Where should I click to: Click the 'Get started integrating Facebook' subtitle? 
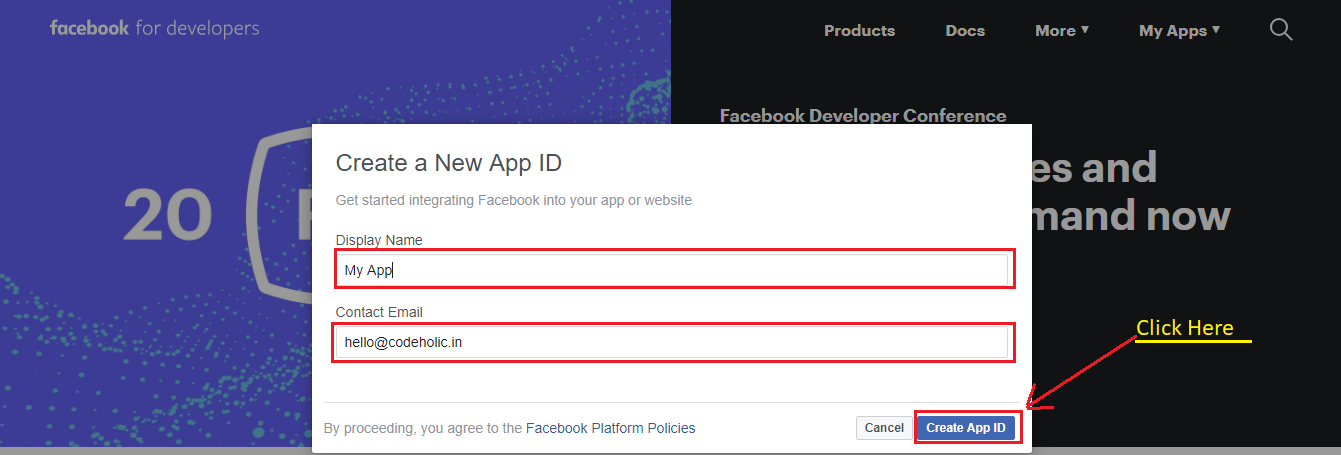coord(514,200)
